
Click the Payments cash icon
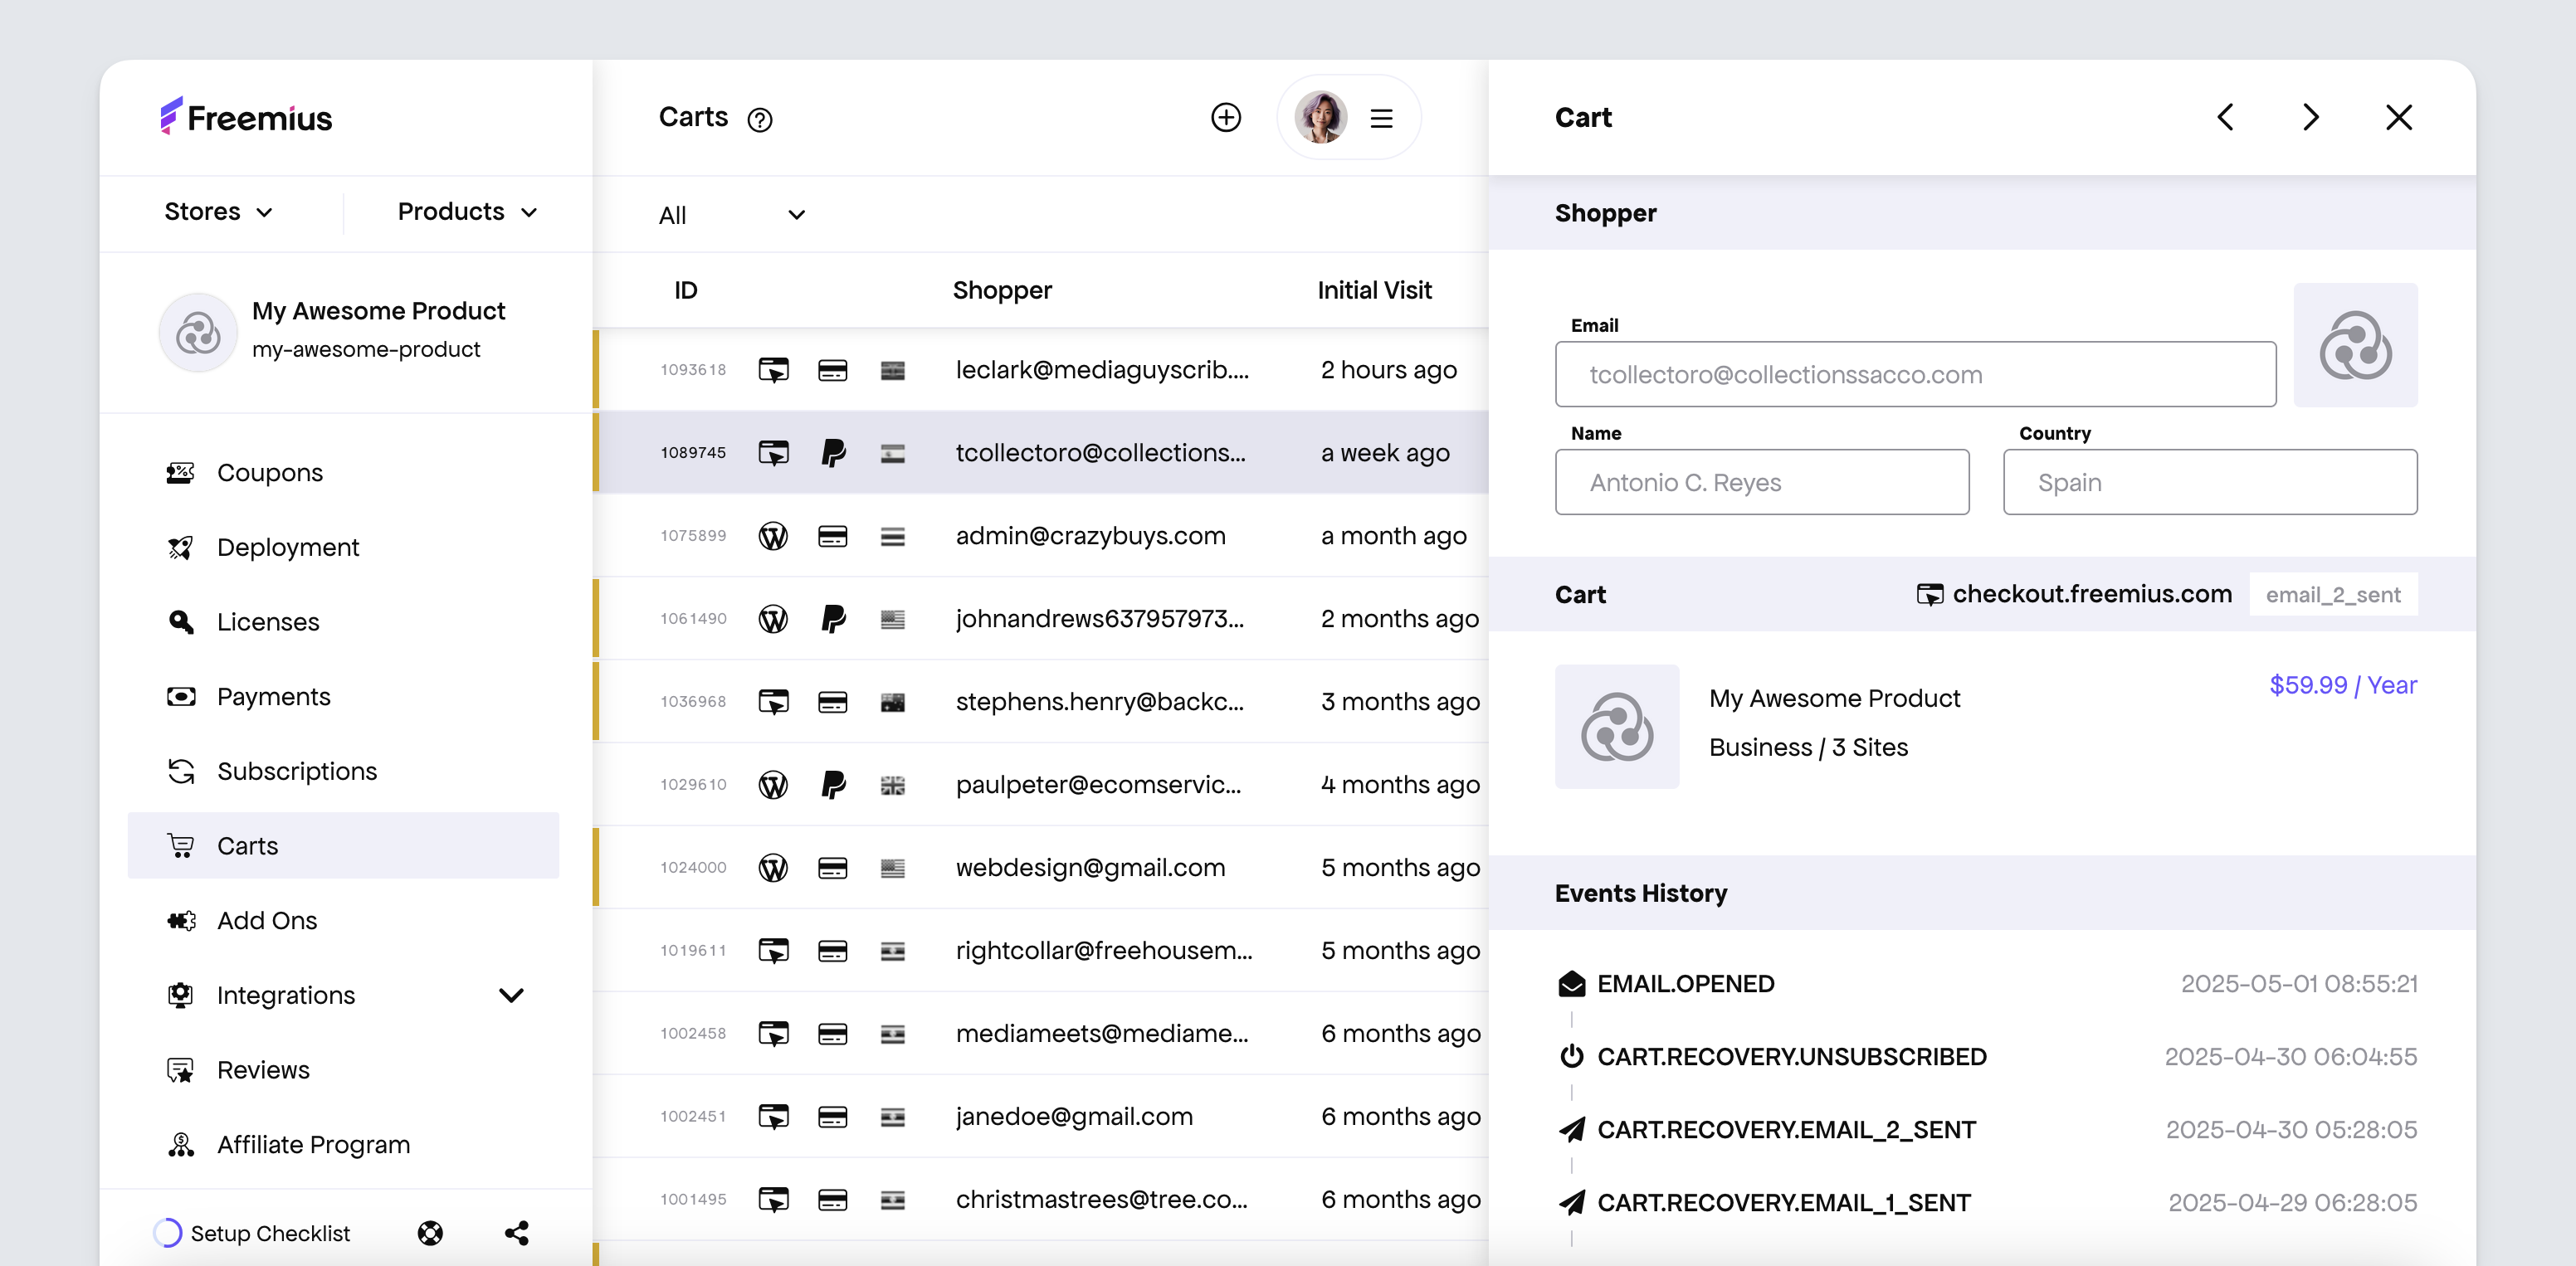coord(181,696)
